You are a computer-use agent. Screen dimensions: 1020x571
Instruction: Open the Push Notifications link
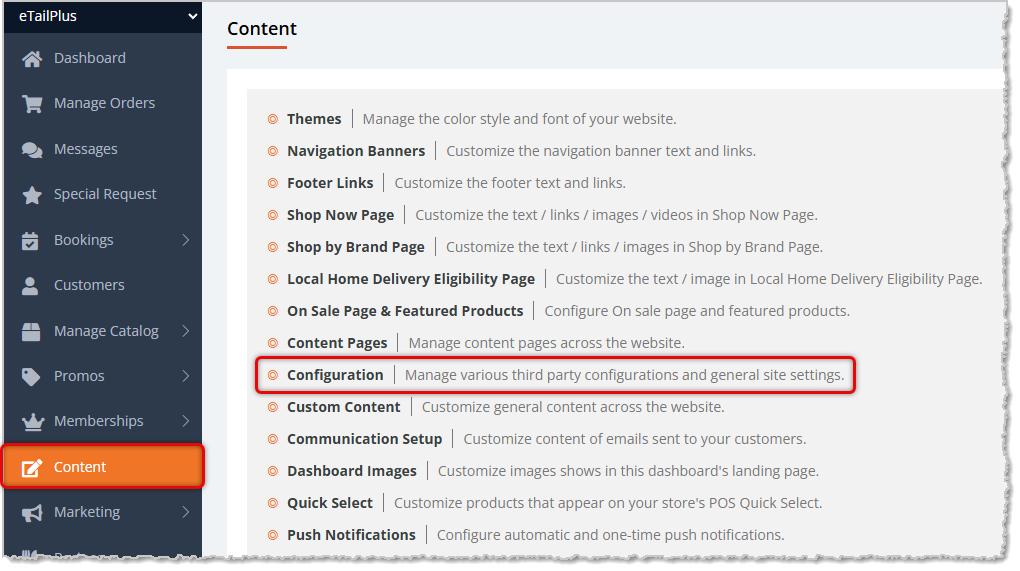point(351,535)
